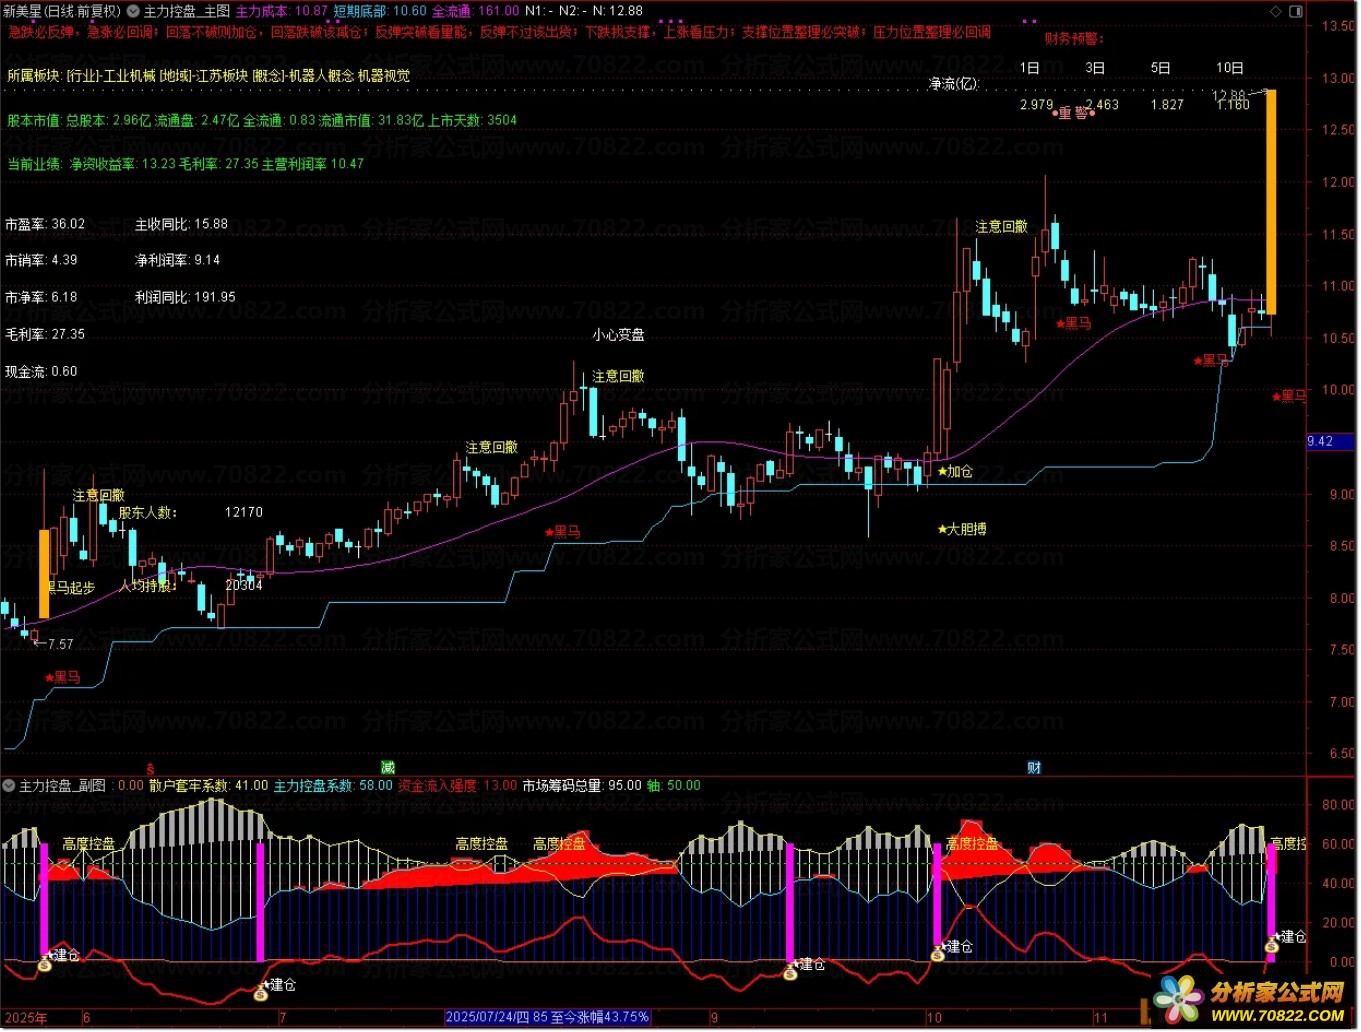Click the 新美星(日线 前复权) chart title
Viewport: 1361px width, 1032px height.
click(x=61, y=11)
